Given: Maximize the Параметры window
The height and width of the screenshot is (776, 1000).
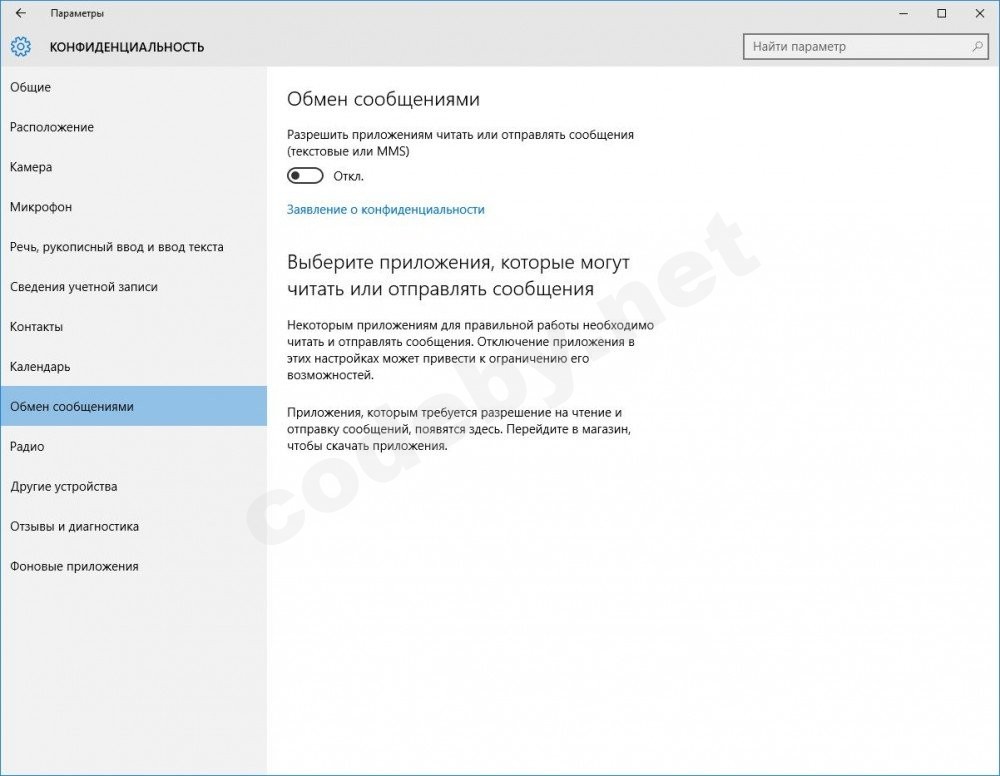Looking at the screenshot, I should click(x=941, y=13).
